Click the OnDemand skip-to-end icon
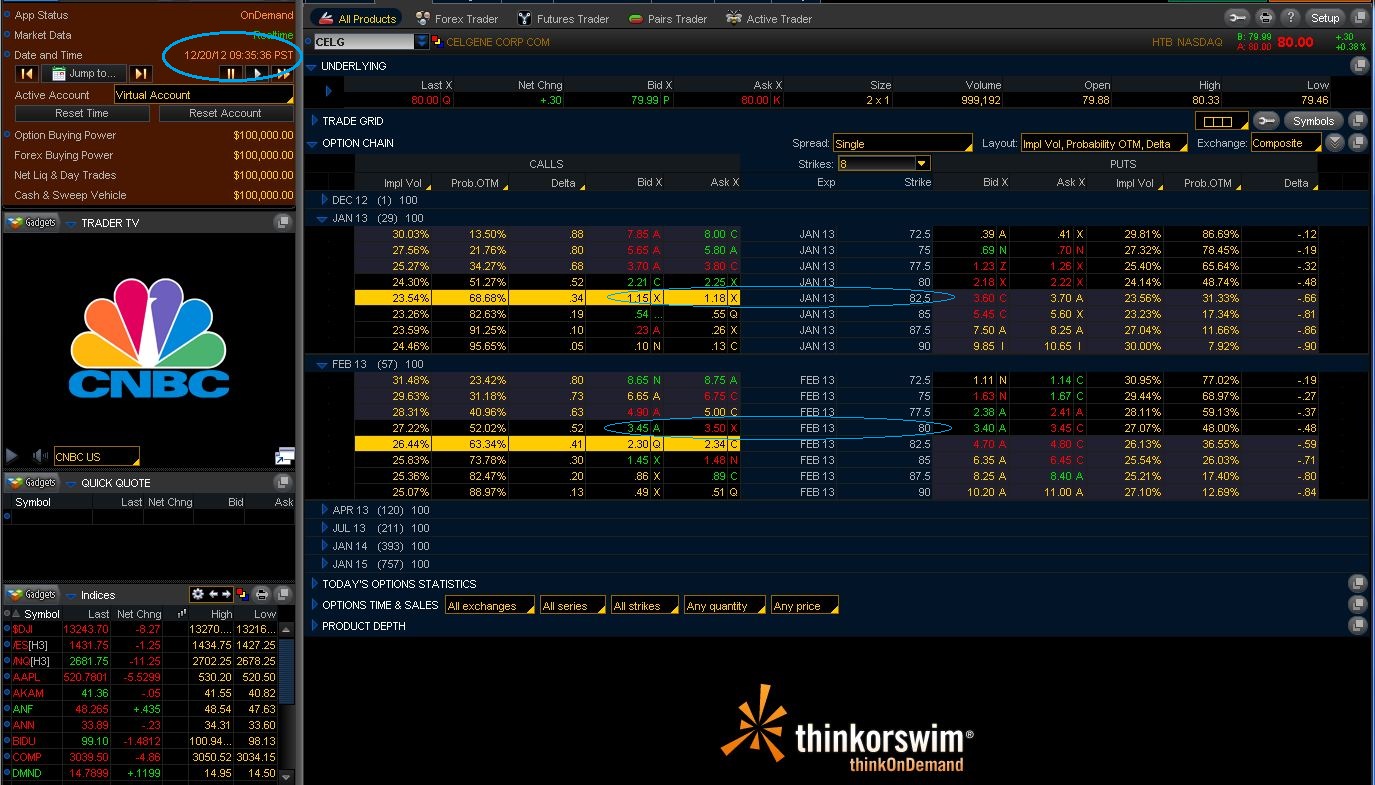 (x=141, y=73)
